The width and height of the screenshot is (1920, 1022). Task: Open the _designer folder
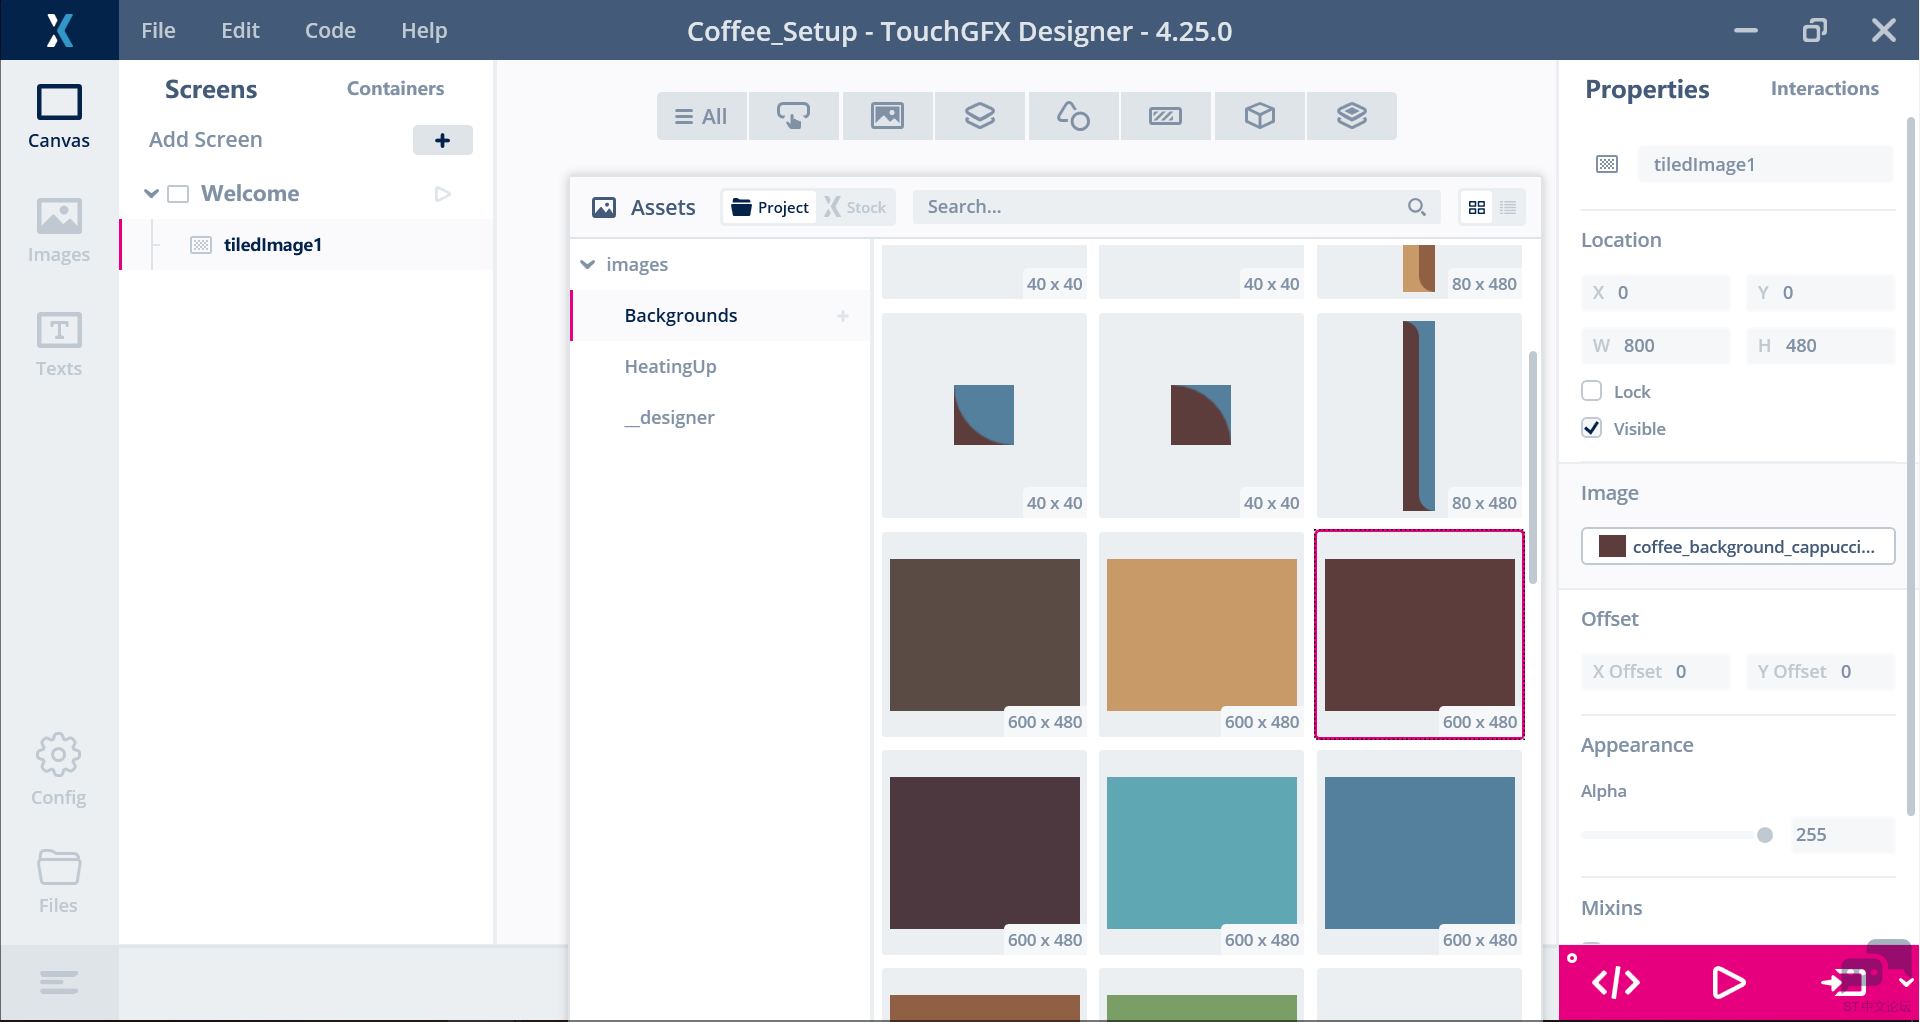(x=669, y=417)
